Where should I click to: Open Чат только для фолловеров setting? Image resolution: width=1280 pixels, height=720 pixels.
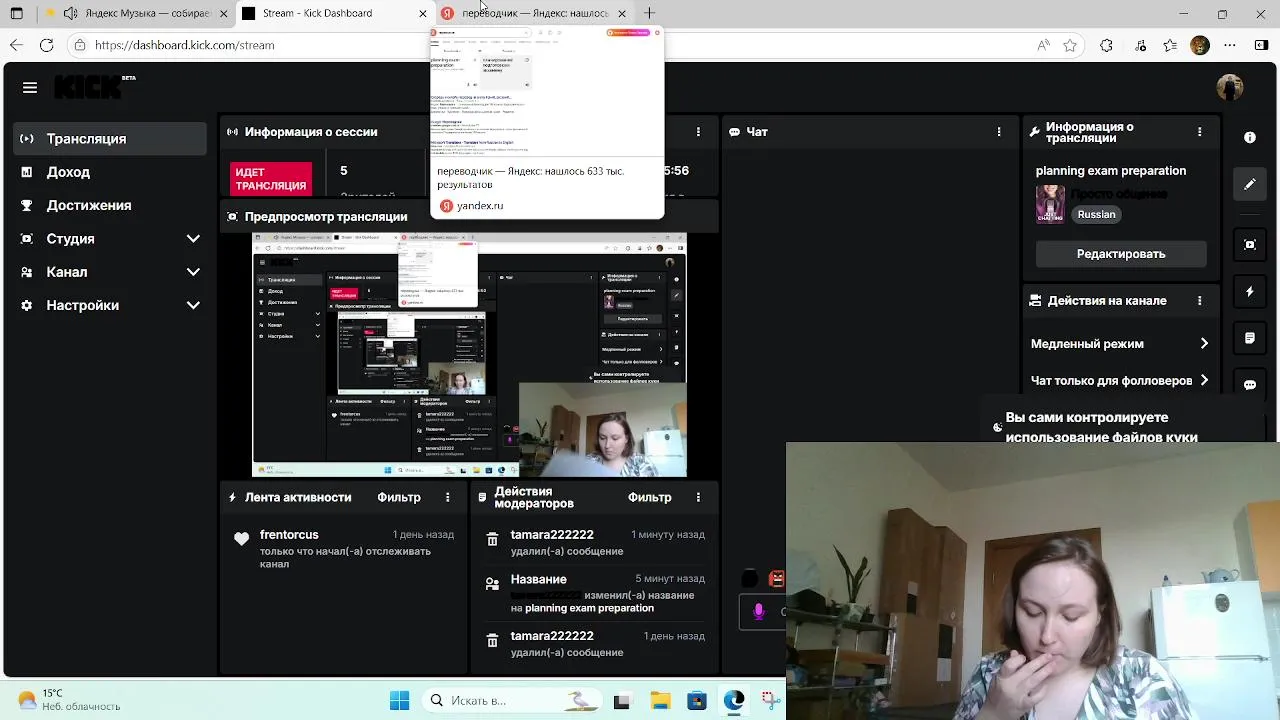(1120, 381)
